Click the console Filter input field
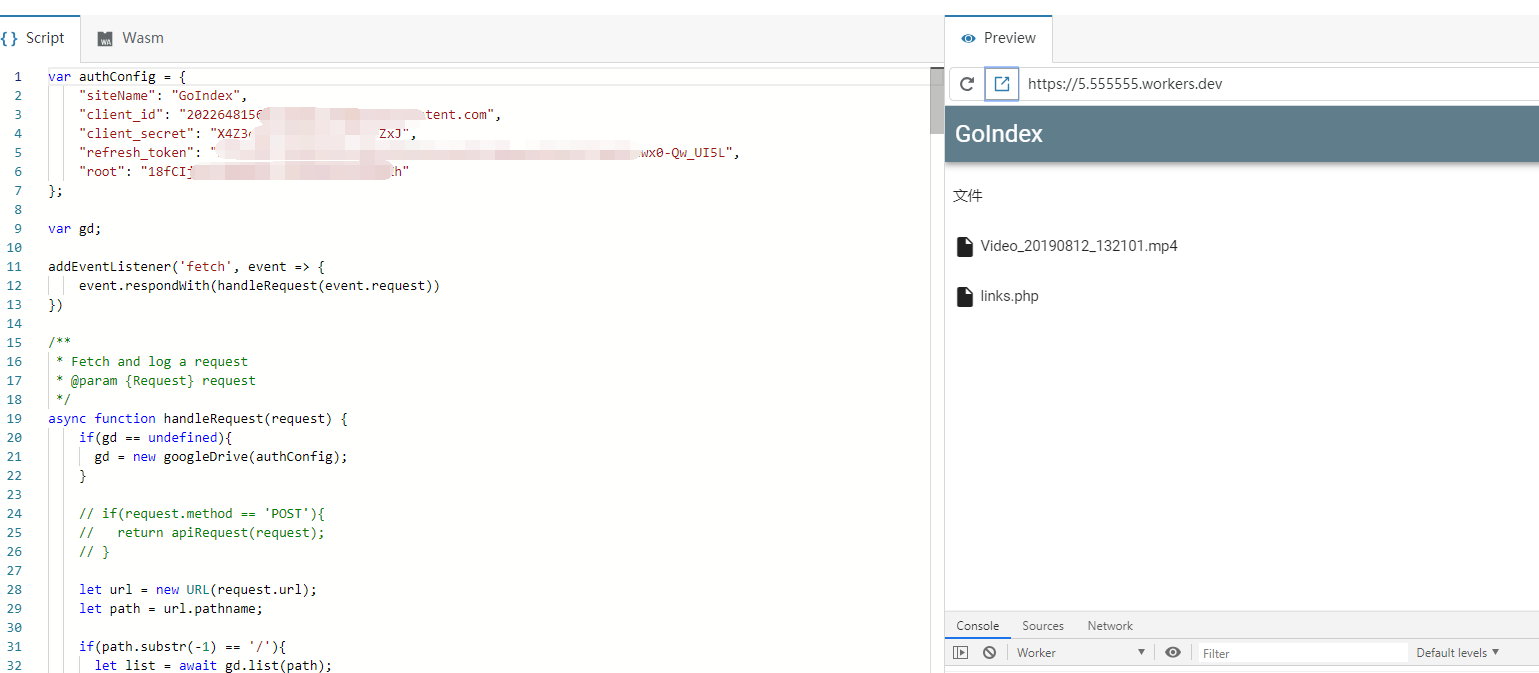This screenshot has height=673, width=1539. 1300,653
